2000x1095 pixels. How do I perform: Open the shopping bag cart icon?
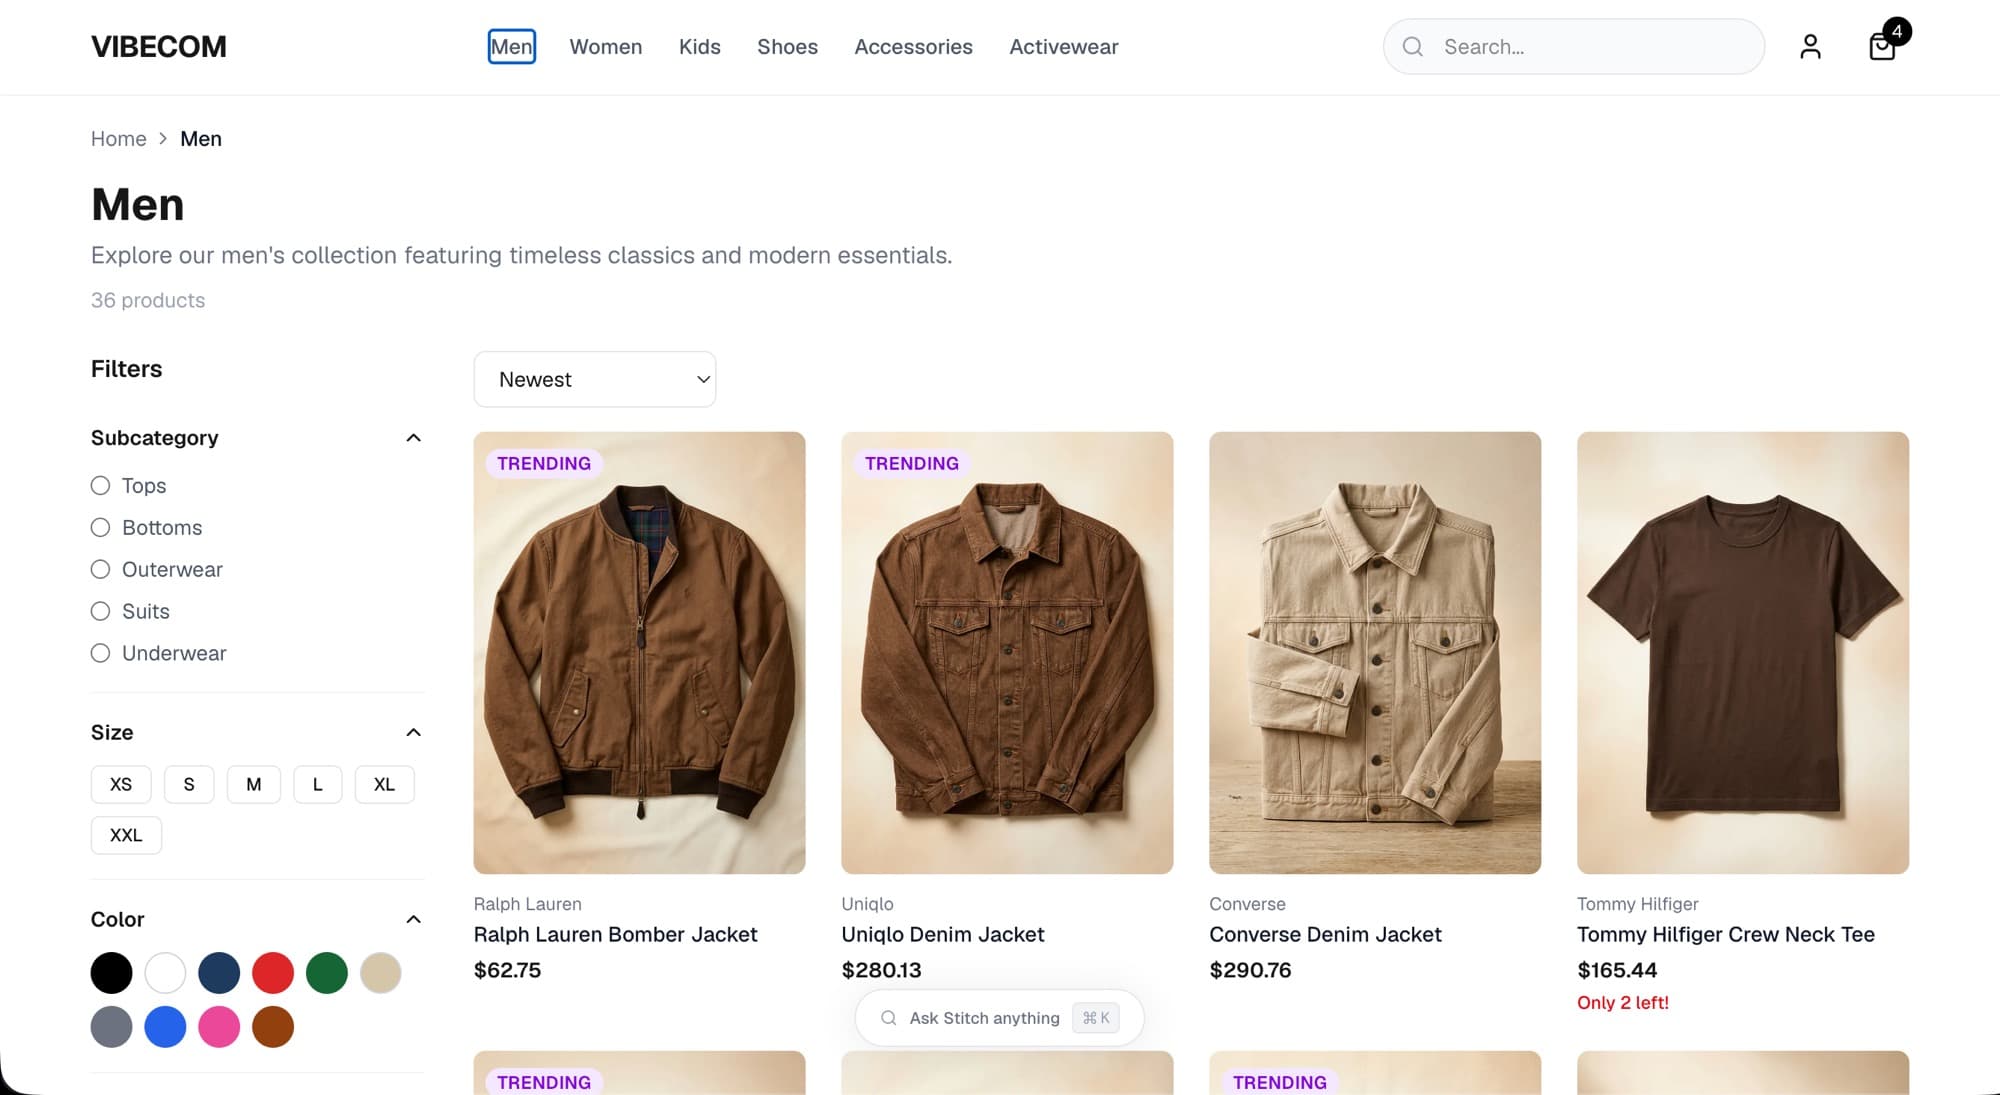point(1882,47)
